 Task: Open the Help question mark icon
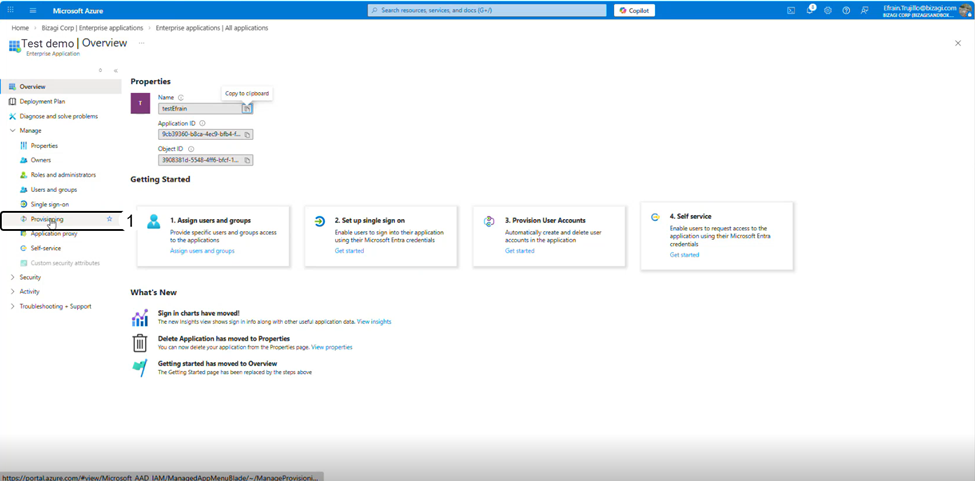tap(846, 11)
